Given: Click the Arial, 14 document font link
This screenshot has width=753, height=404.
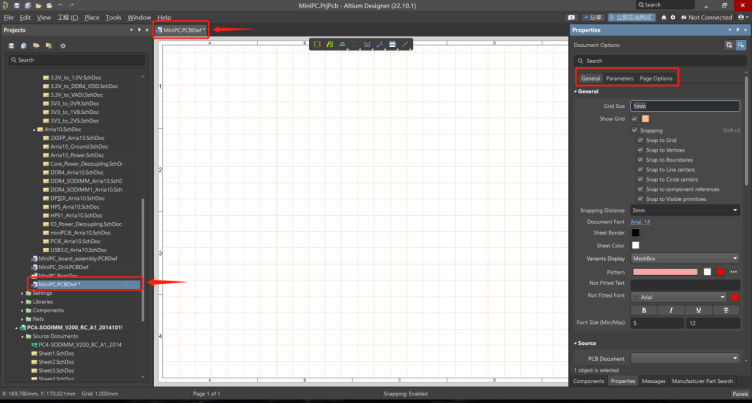Looking at the screenshot, I should [x=641, y=221].
